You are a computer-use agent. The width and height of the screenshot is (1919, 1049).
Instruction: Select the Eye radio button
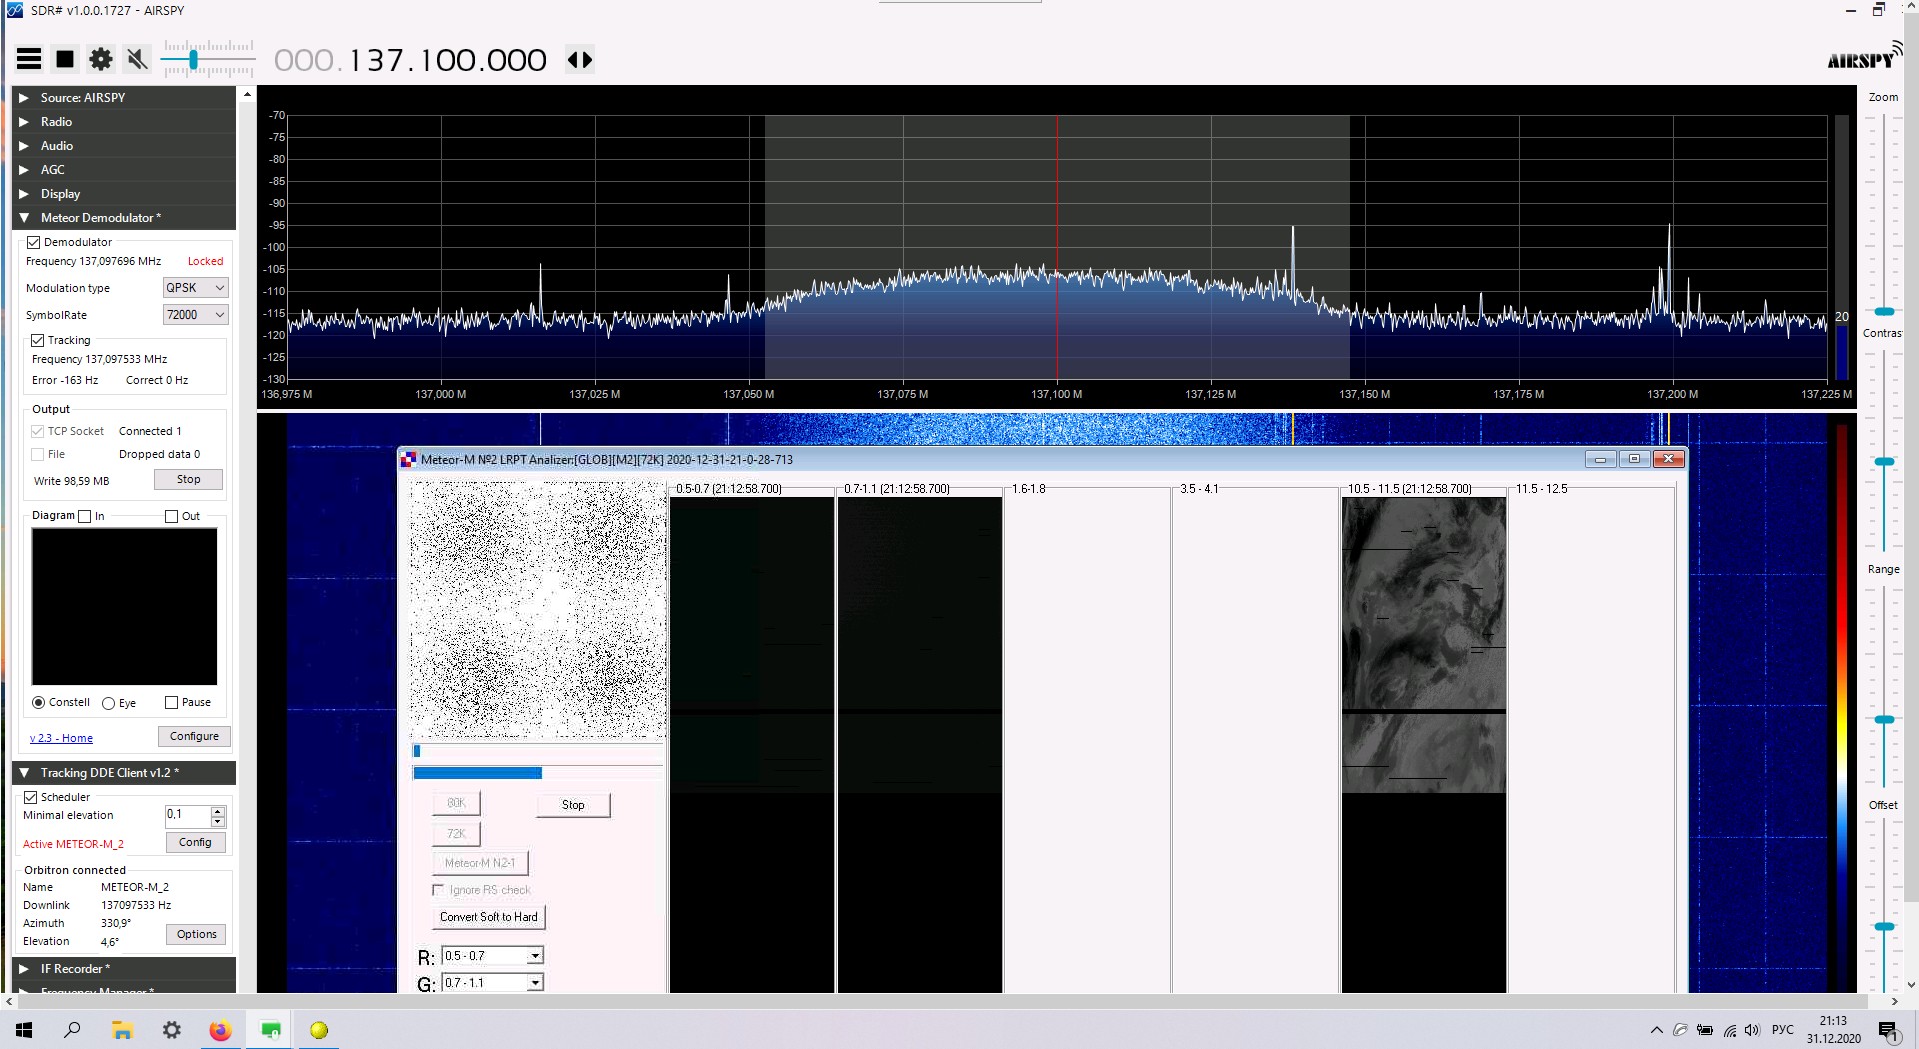pyautogui.click(x=108, y=703)
